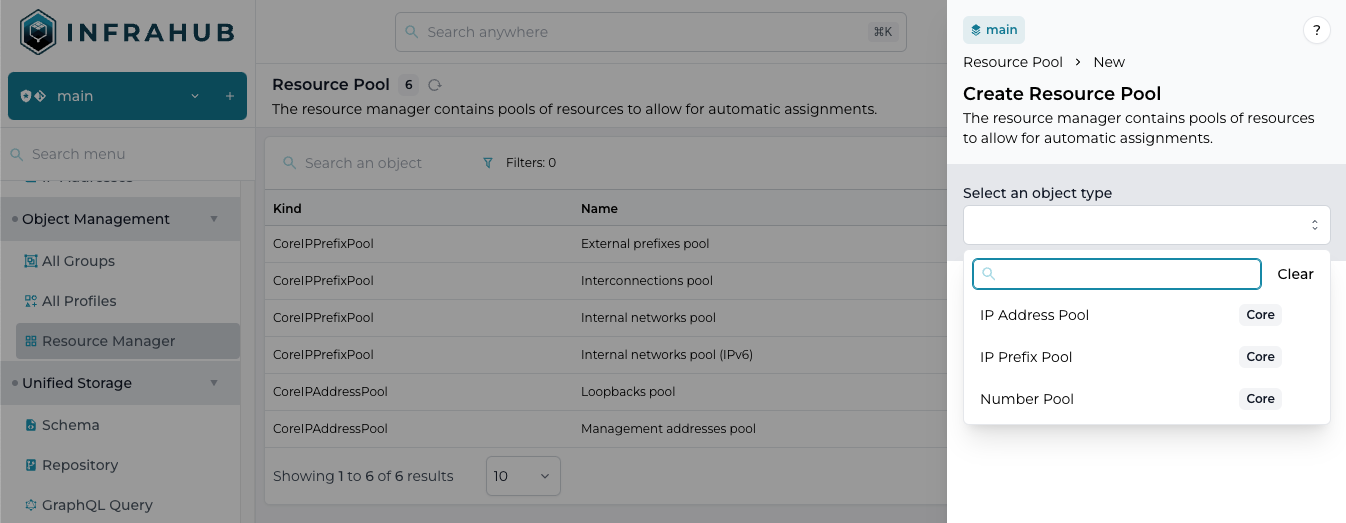1346x523 pixels.
Task: Select Number Pool option
Action: (x=1027, y=399)
